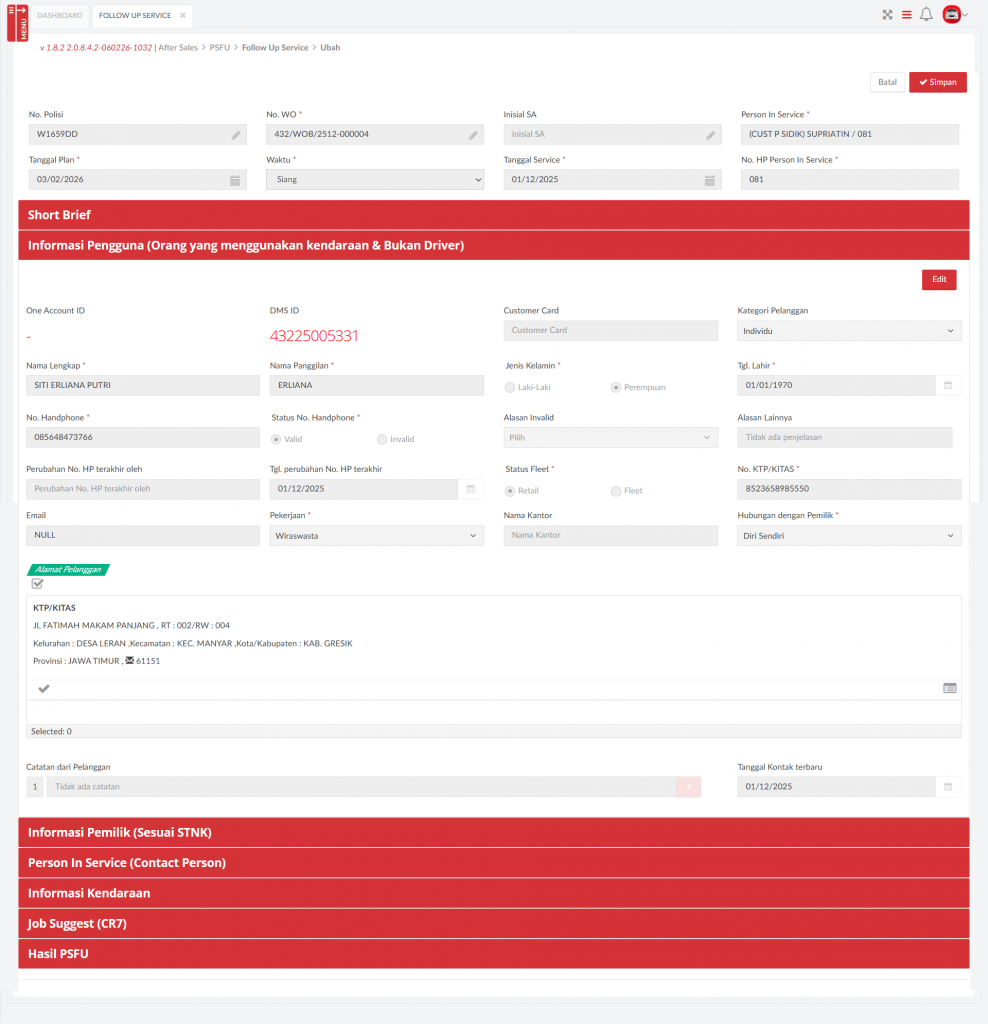This screenshot has height=1024, width=988.
Task: Select Invalid for Status No. Handphone
Action: tap(382, 439)
